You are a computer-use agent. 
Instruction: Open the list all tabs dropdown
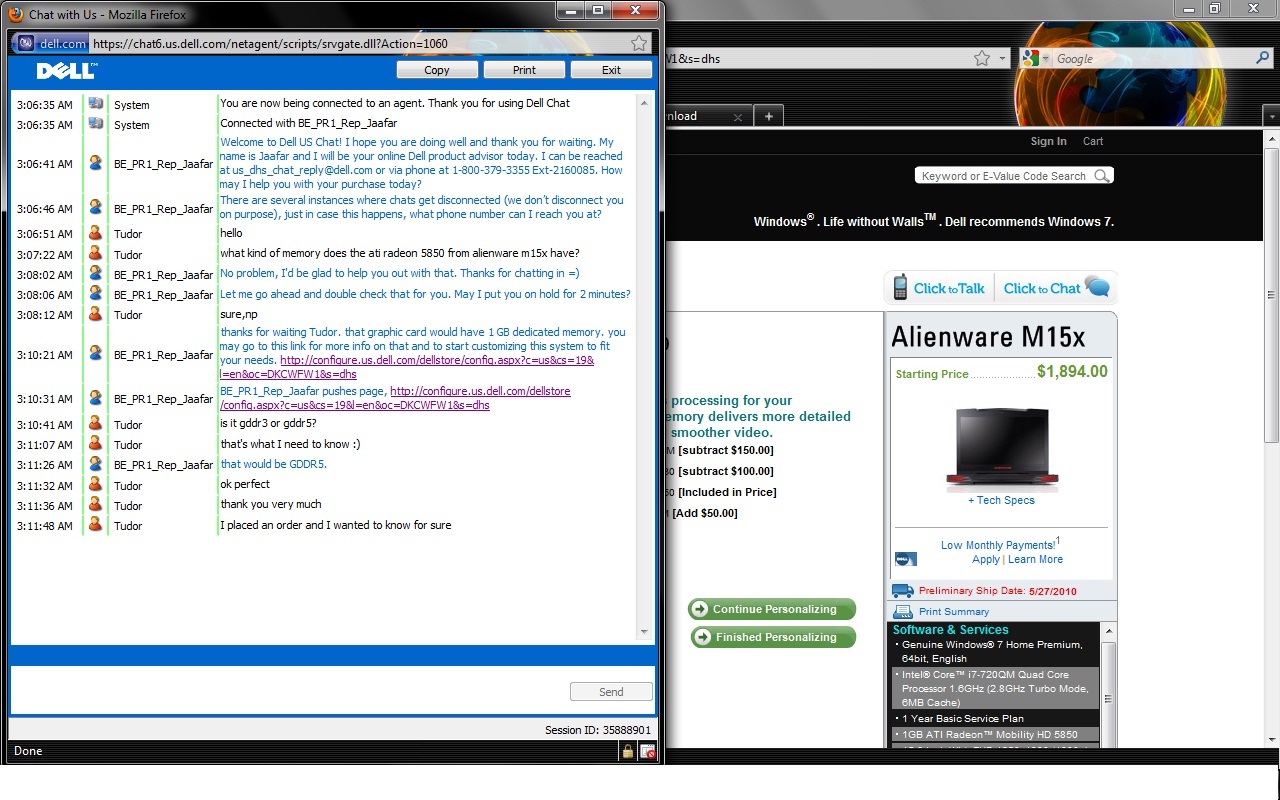(1270, 116)
